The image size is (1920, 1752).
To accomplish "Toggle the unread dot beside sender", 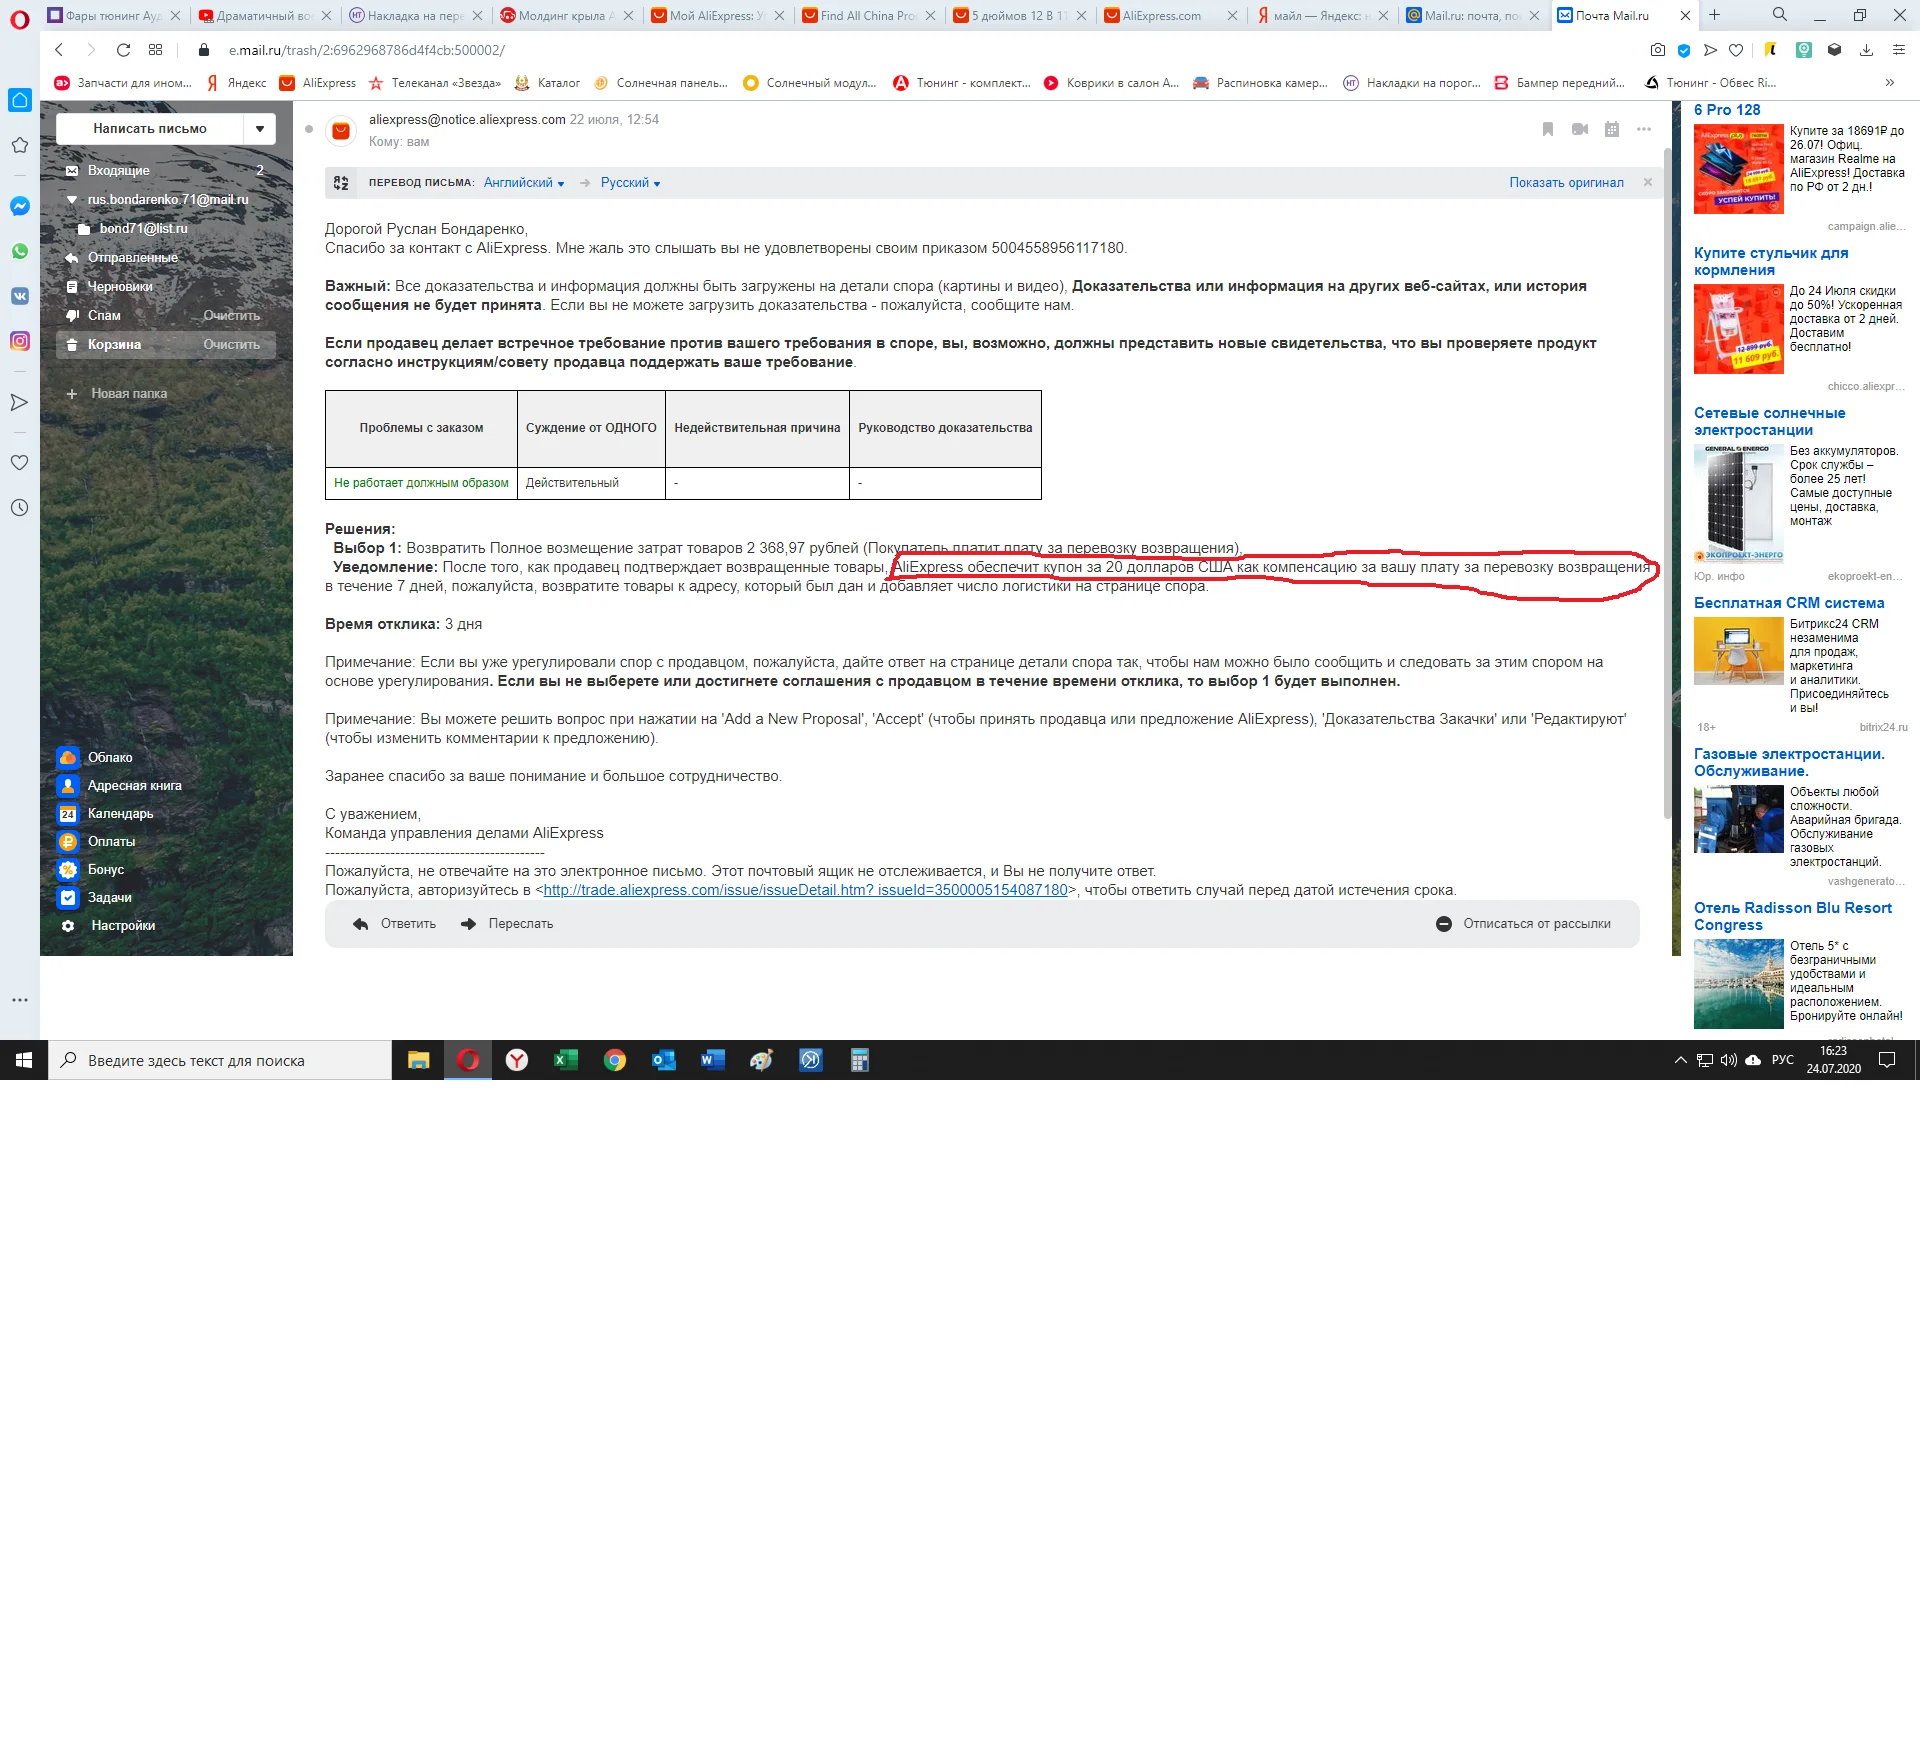I will click(x=309, y=129).
